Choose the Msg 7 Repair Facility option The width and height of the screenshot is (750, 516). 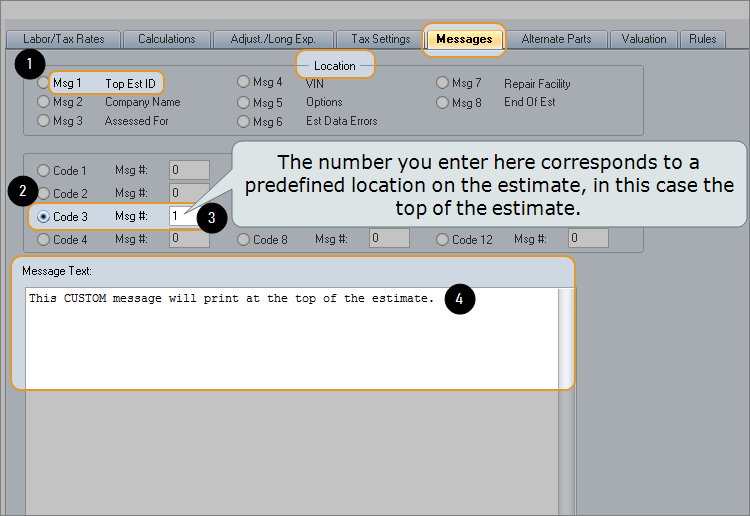coord(442,83)
